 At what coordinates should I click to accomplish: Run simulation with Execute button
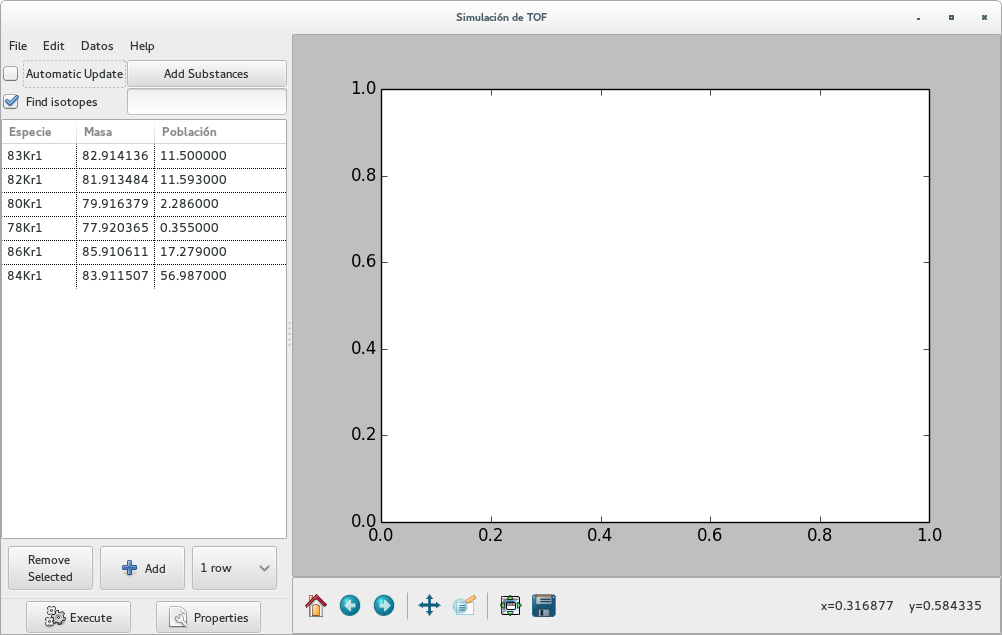pos(79,618)
